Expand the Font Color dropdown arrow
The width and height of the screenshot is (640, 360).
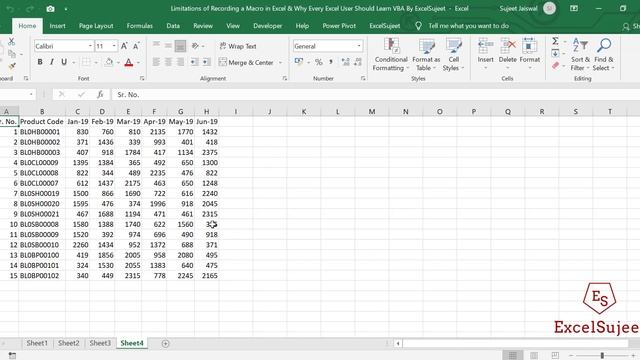click(x=138, y=62)
